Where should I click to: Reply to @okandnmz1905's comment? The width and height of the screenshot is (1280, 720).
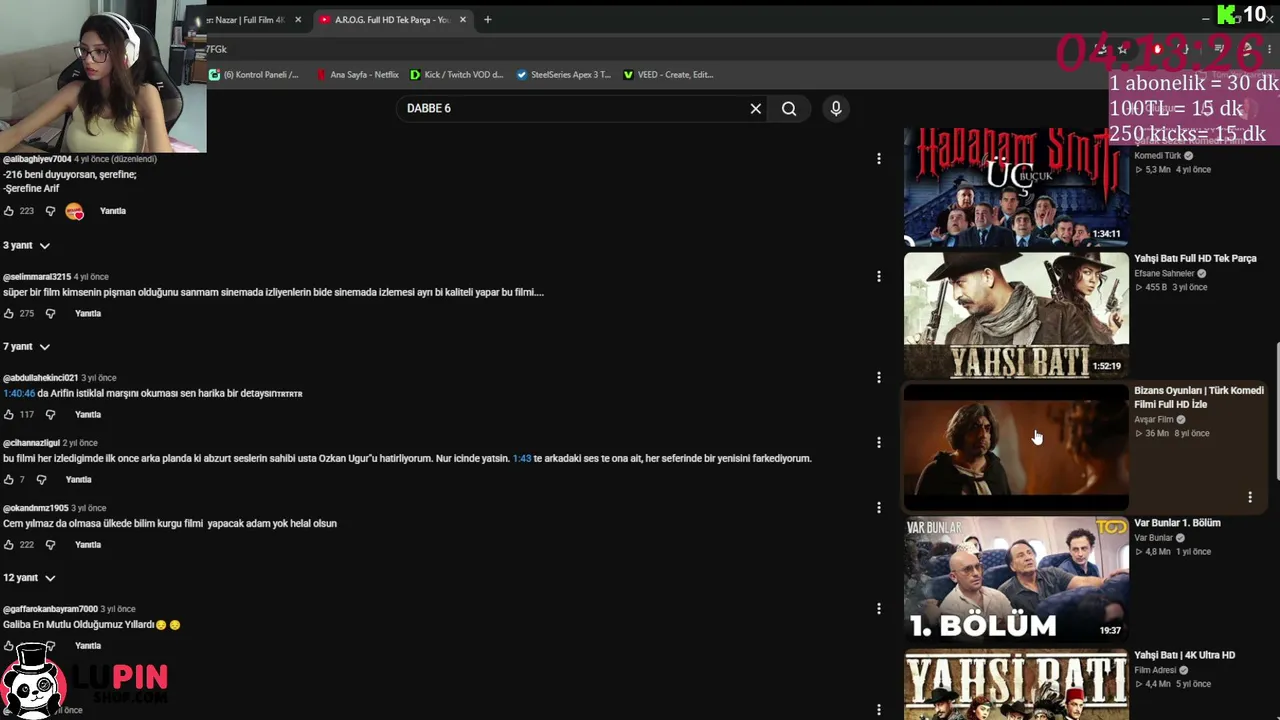(x=88, y=545)
